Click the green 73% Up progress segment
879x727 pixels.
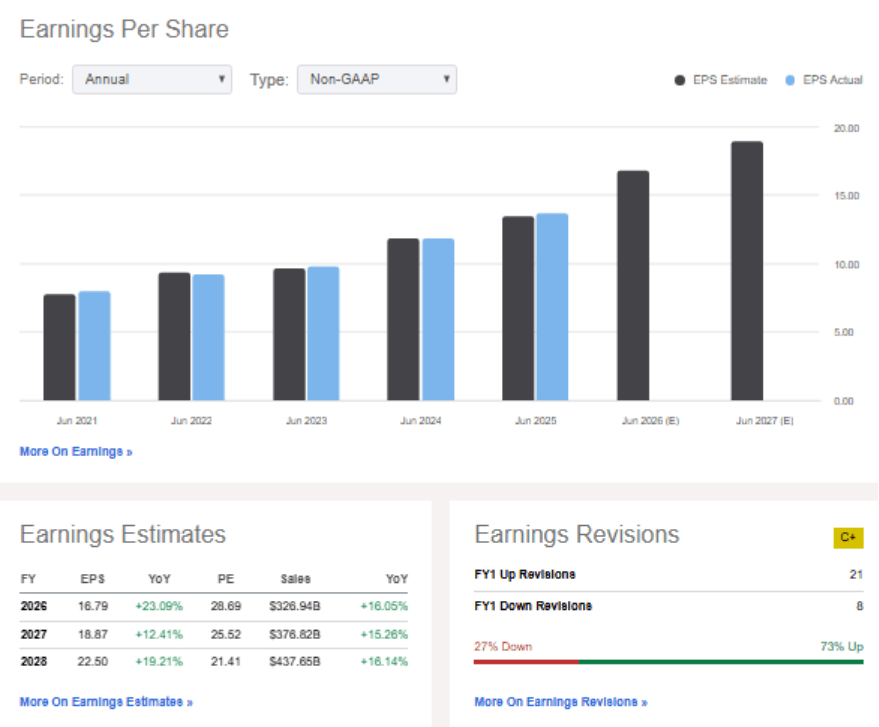pos(720,661)
